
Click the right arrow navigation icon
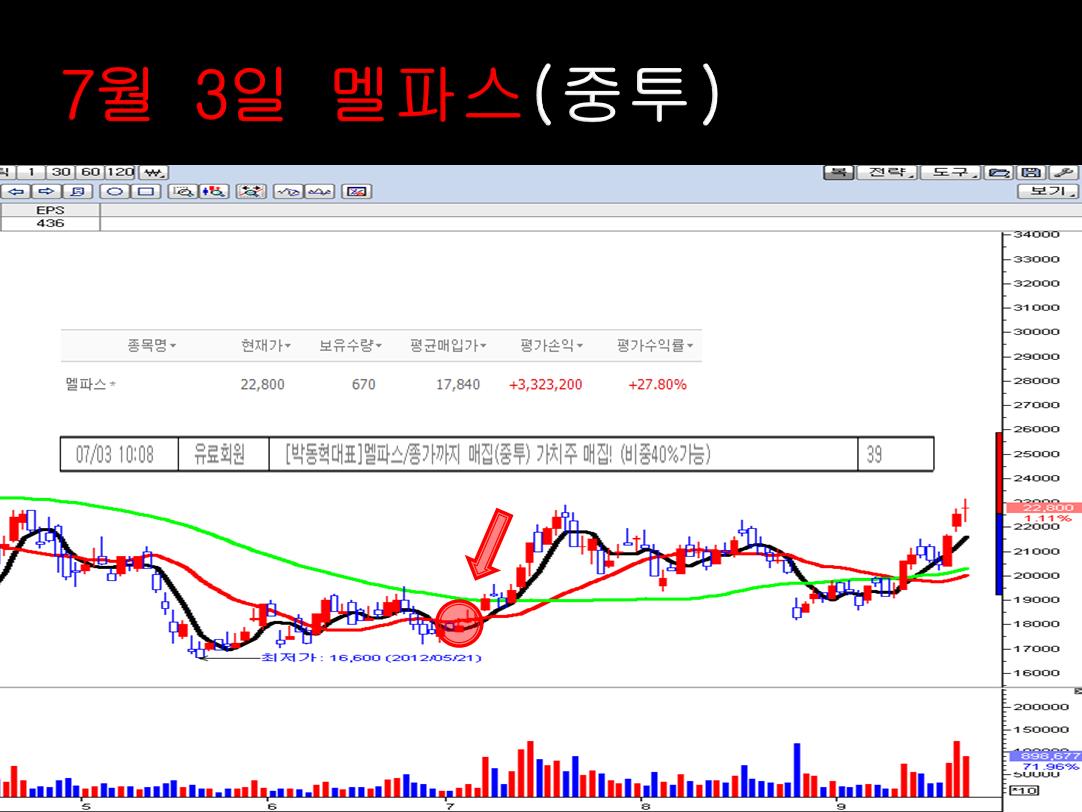click(x=46, y=191)
